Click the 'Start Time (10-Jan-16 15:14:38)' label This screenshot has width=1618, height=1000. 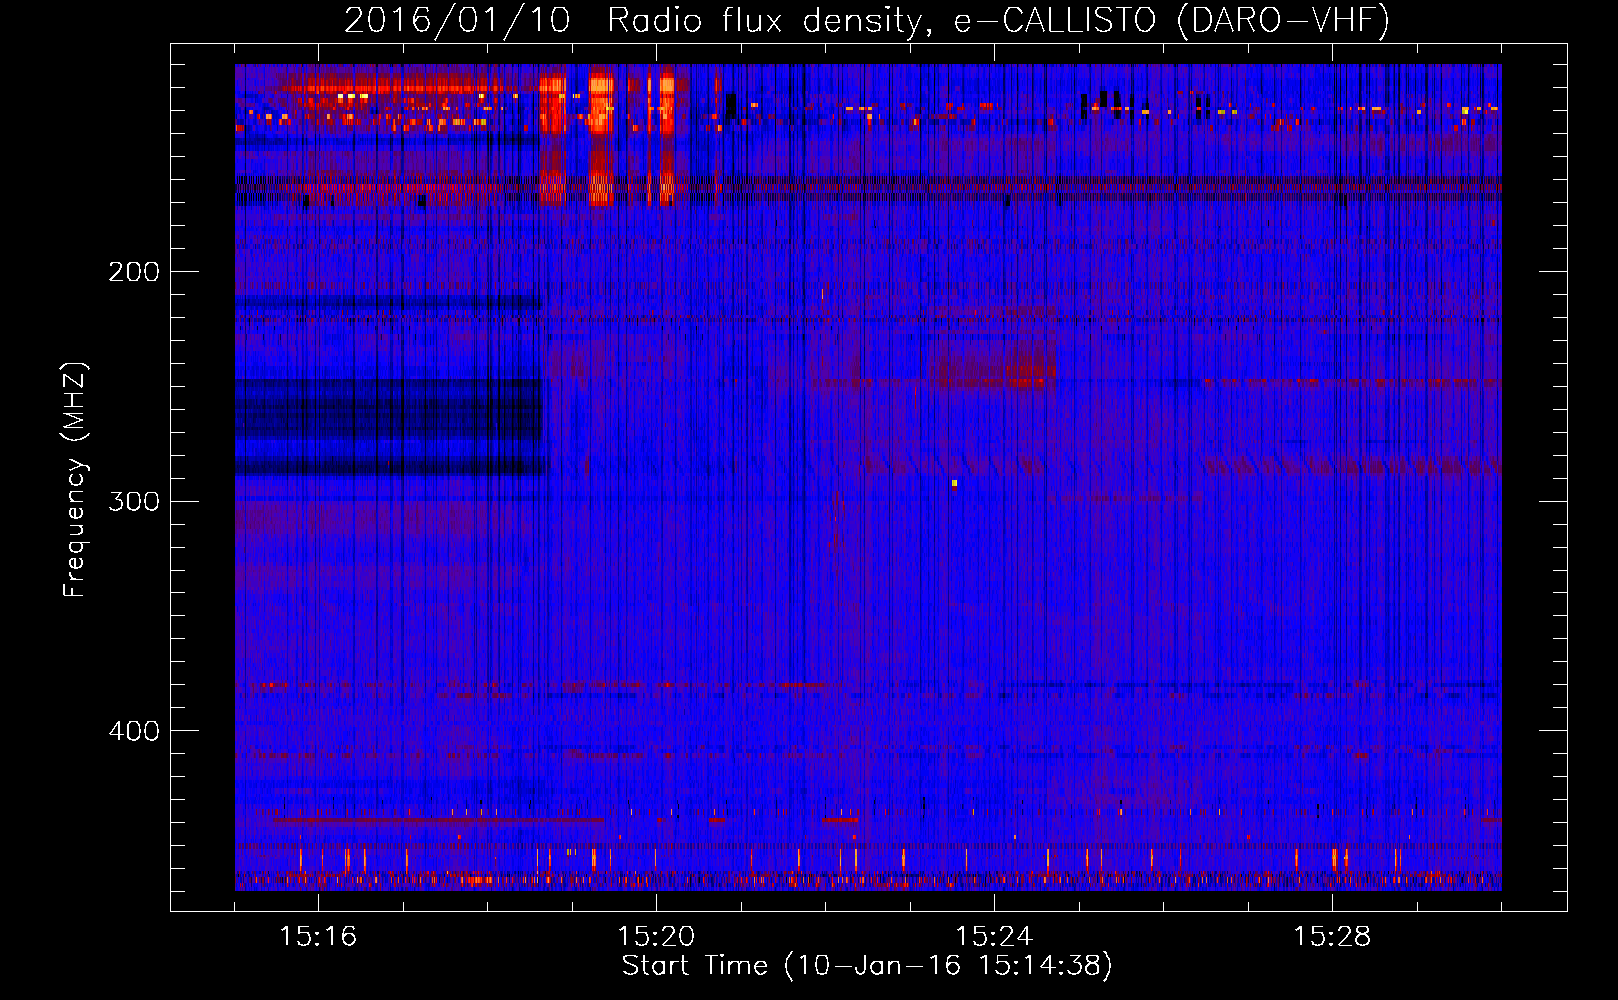click(867, 966)
